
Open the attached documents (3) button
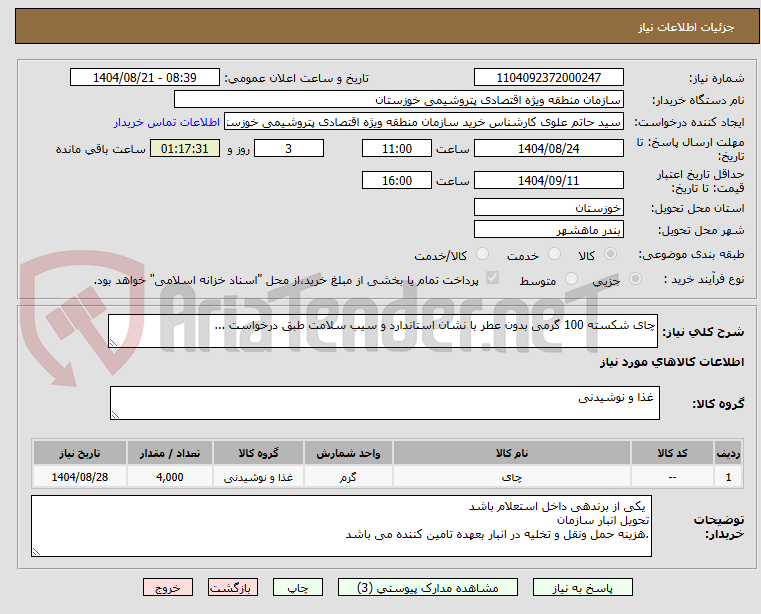(x=428, y=587)
